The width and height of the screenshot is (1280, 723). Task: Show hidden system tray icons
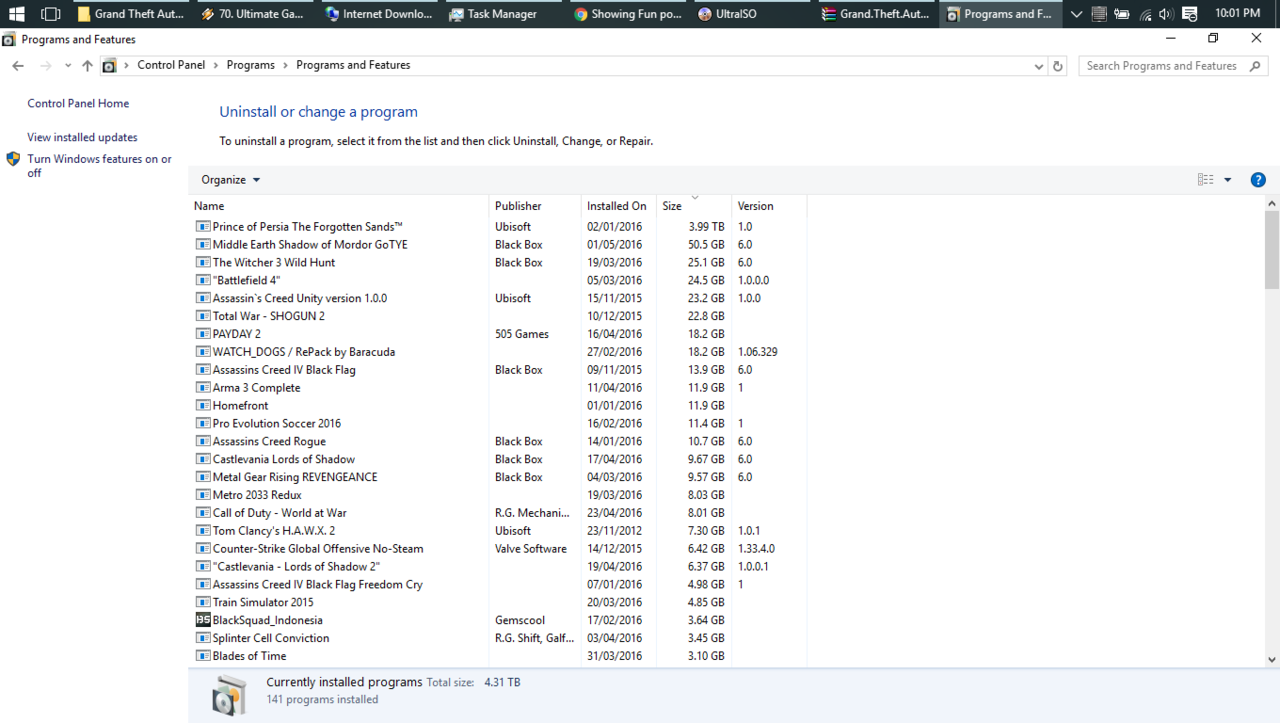[1076, 14]
